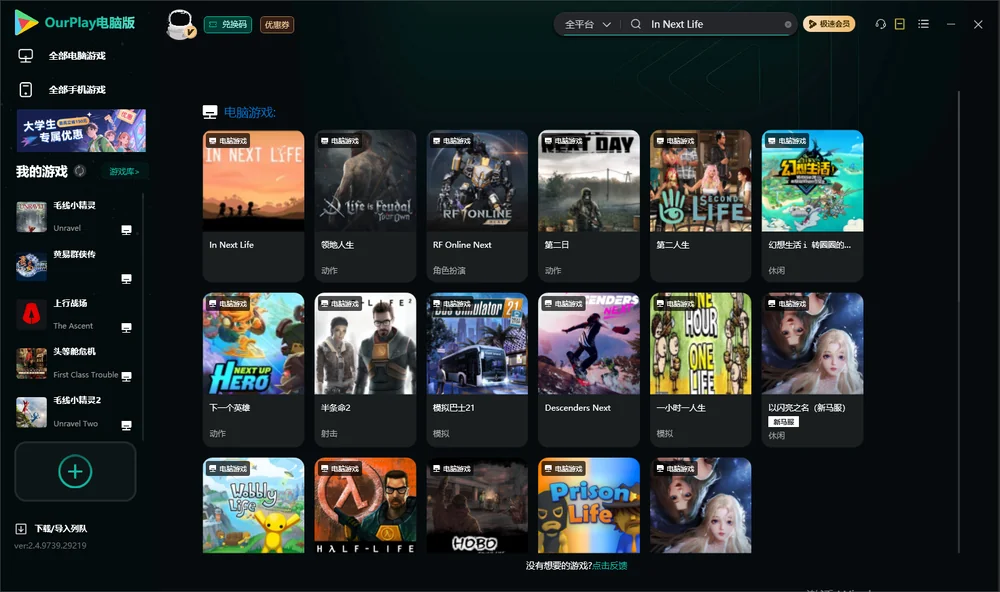The image size is (1000, 592).
Task: Open the Prison Life game thumbnail
Action: click(589, 505)
